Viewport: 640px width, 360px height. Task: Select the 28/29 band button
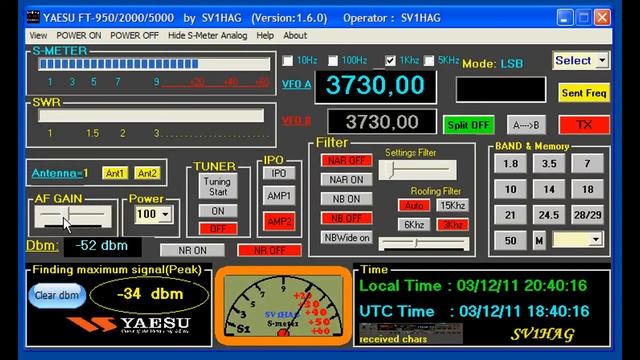pos(587,215)
